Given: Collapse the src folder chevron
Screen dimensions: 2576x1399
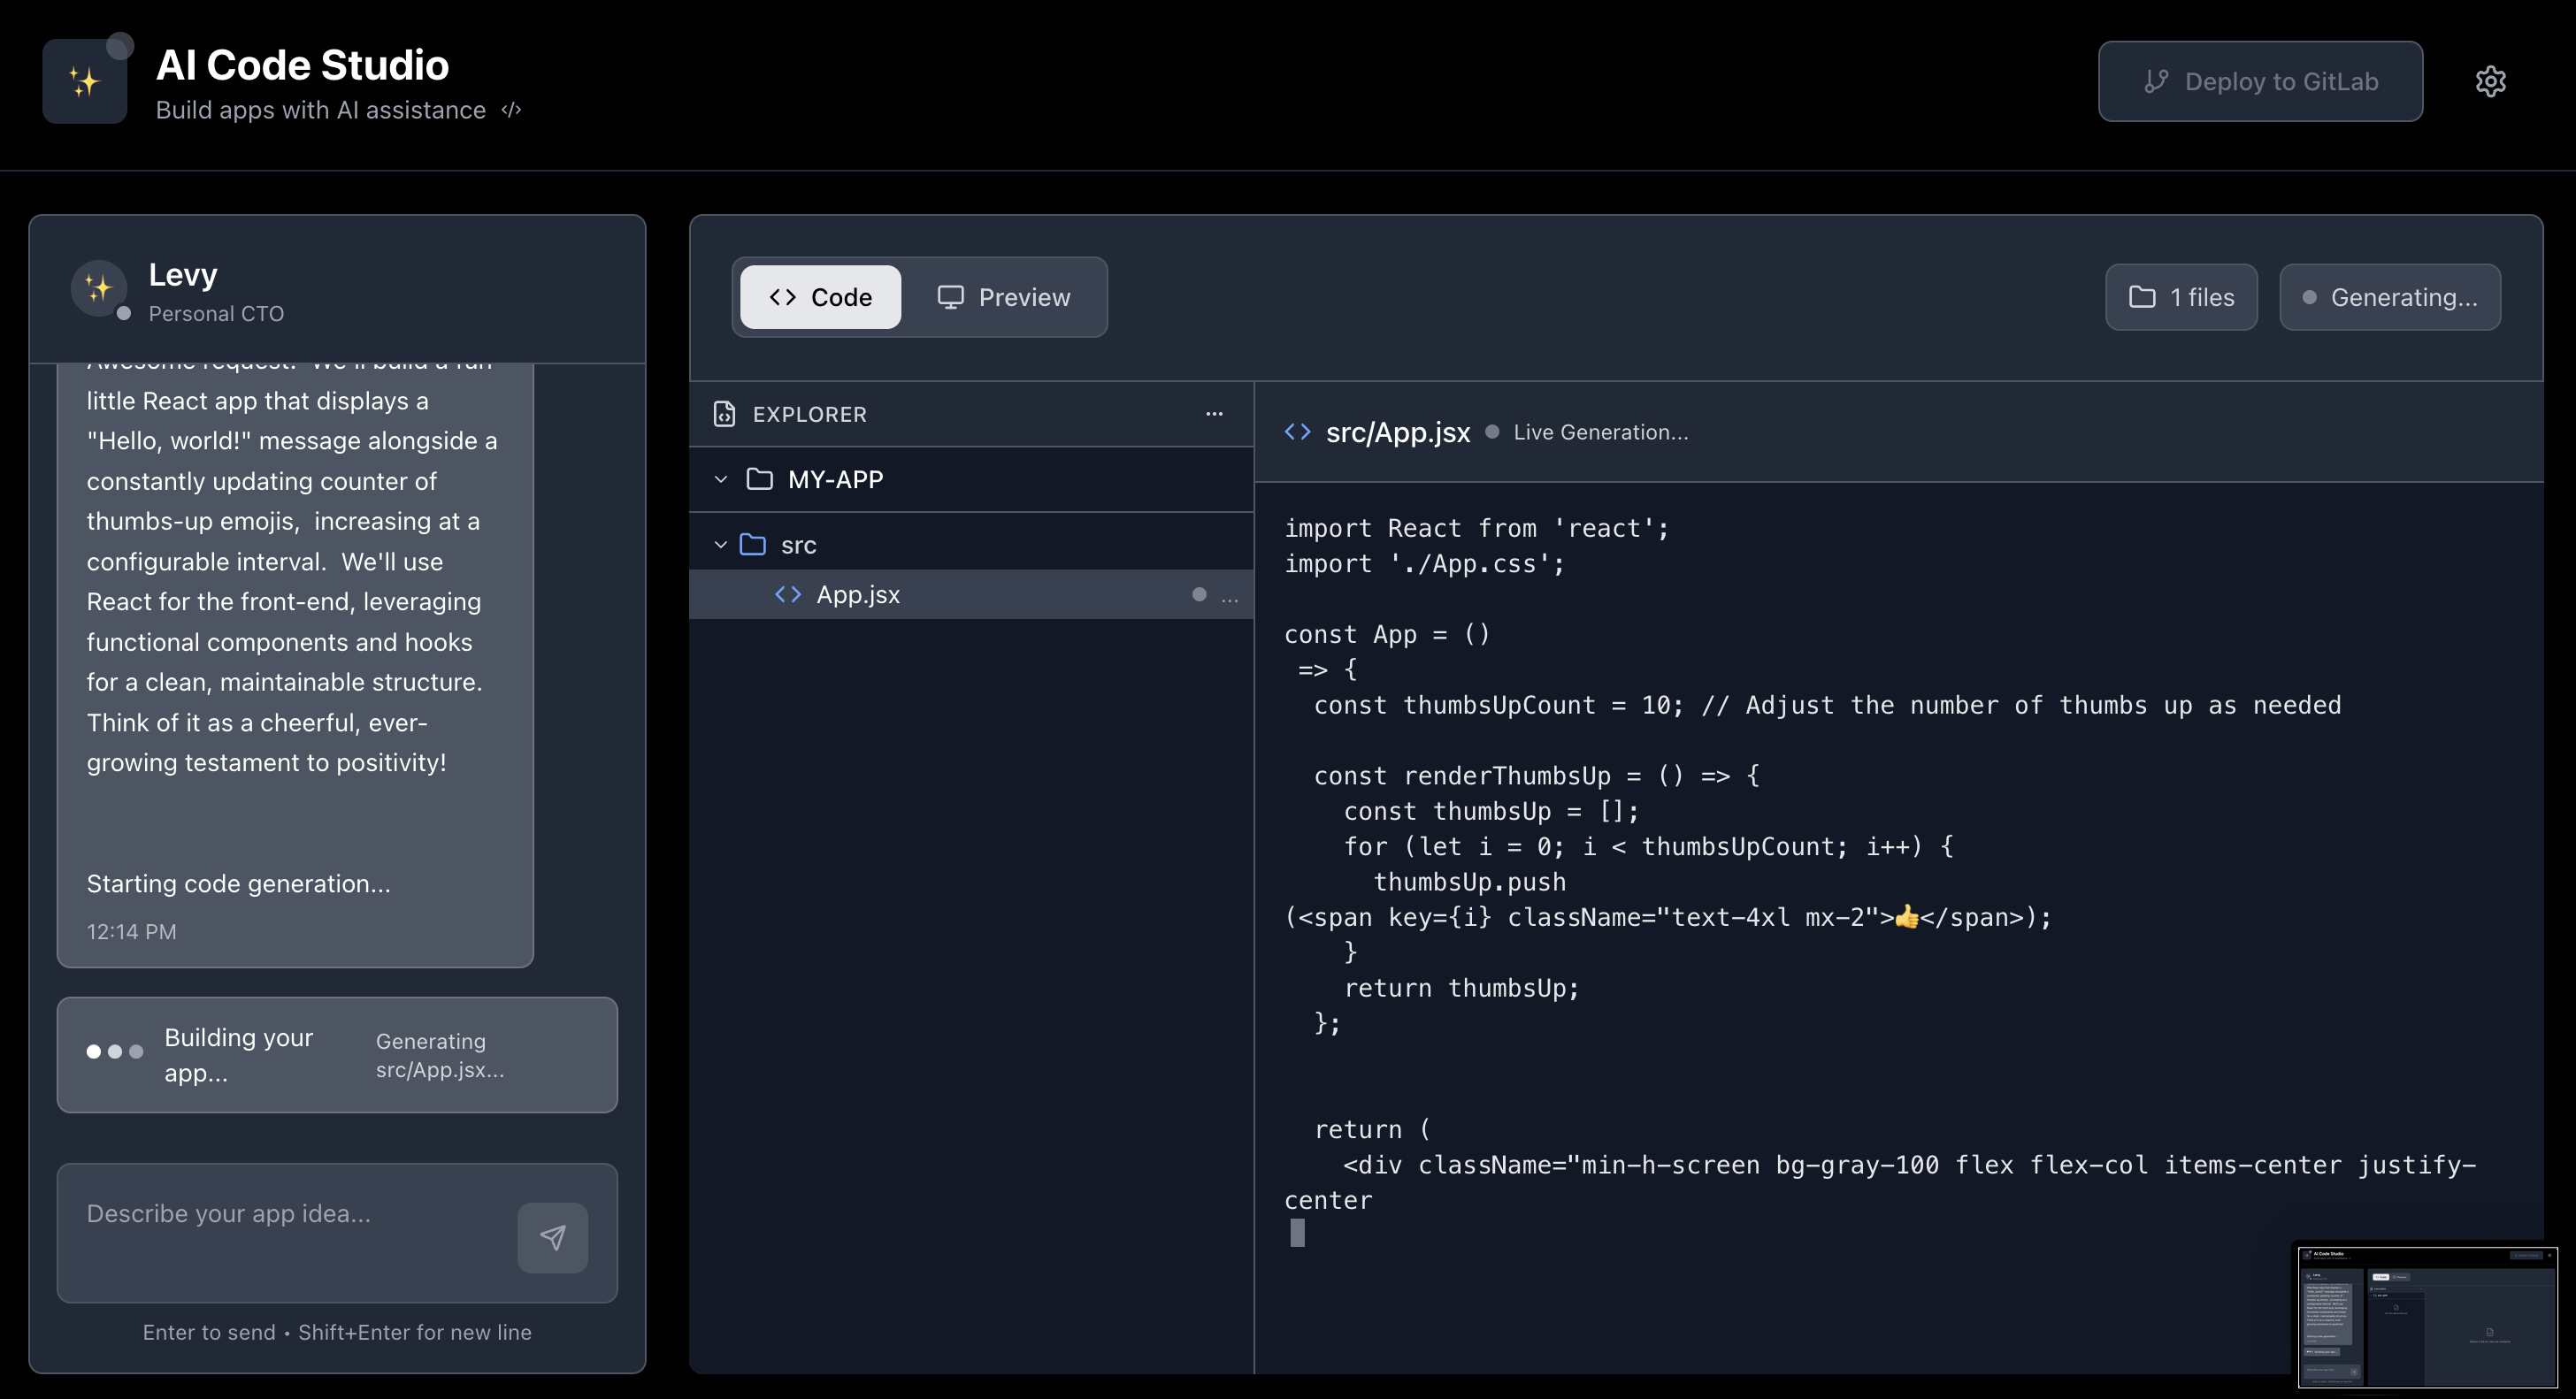Looking at the screenshot, I should coord(720,545).
